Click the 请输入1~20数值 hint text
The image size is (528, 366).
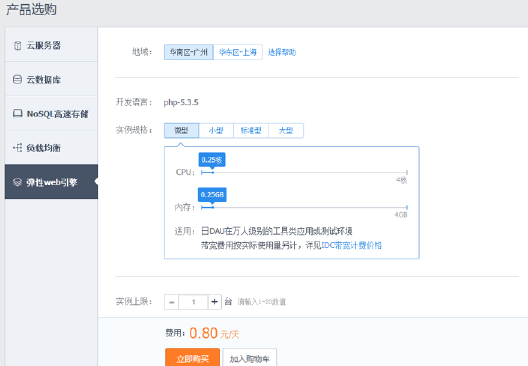click(x=262, y=302)
